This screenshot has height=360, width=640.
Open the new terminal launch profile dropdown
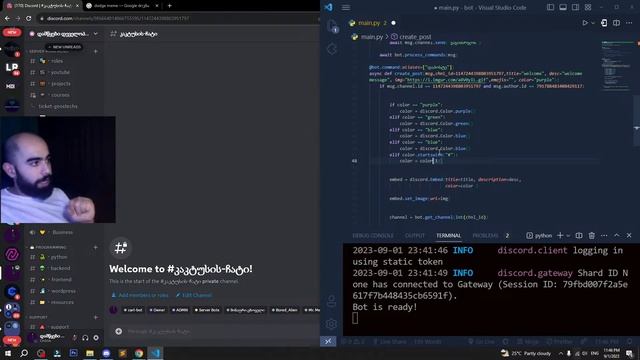[568, 236]
